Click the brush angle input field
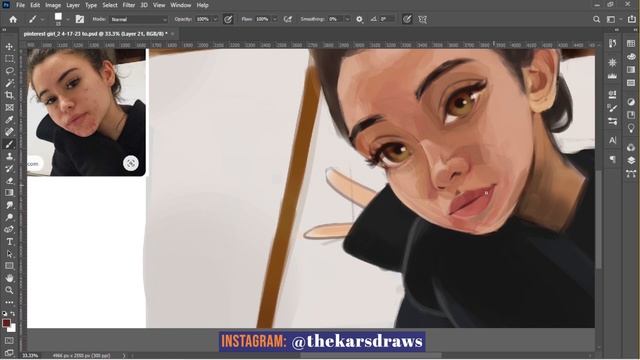640x360 pixels. point(387,19)
